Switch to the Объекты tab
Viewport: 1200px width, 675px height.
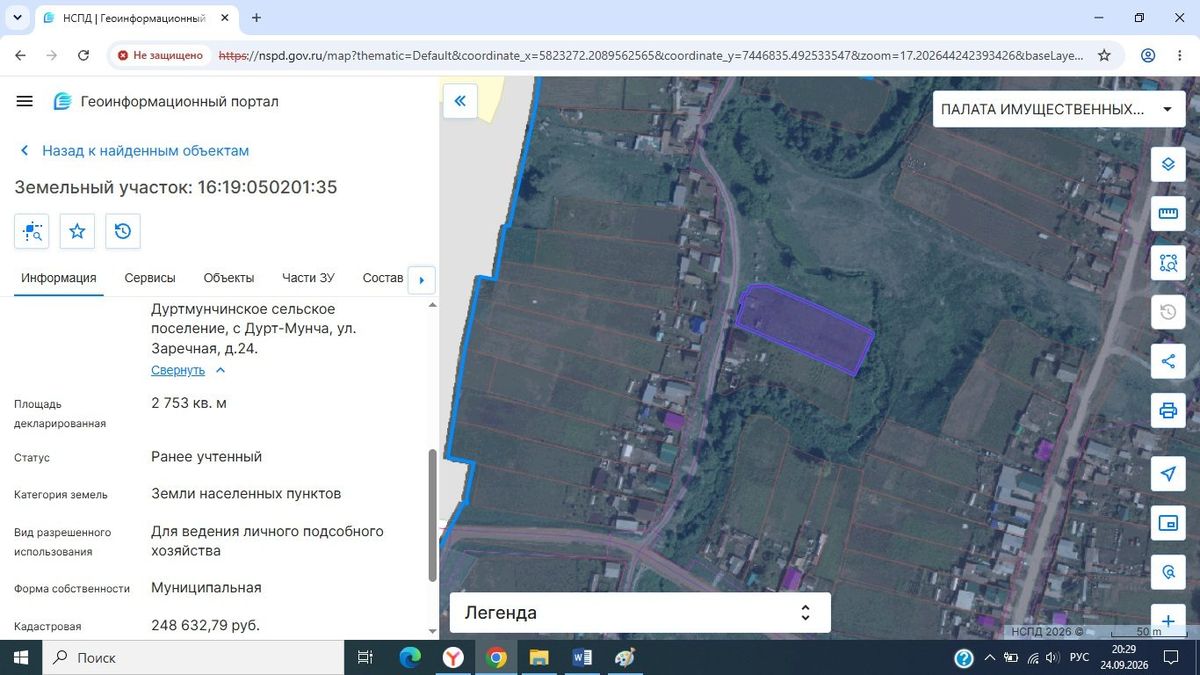tap(229, 278)
